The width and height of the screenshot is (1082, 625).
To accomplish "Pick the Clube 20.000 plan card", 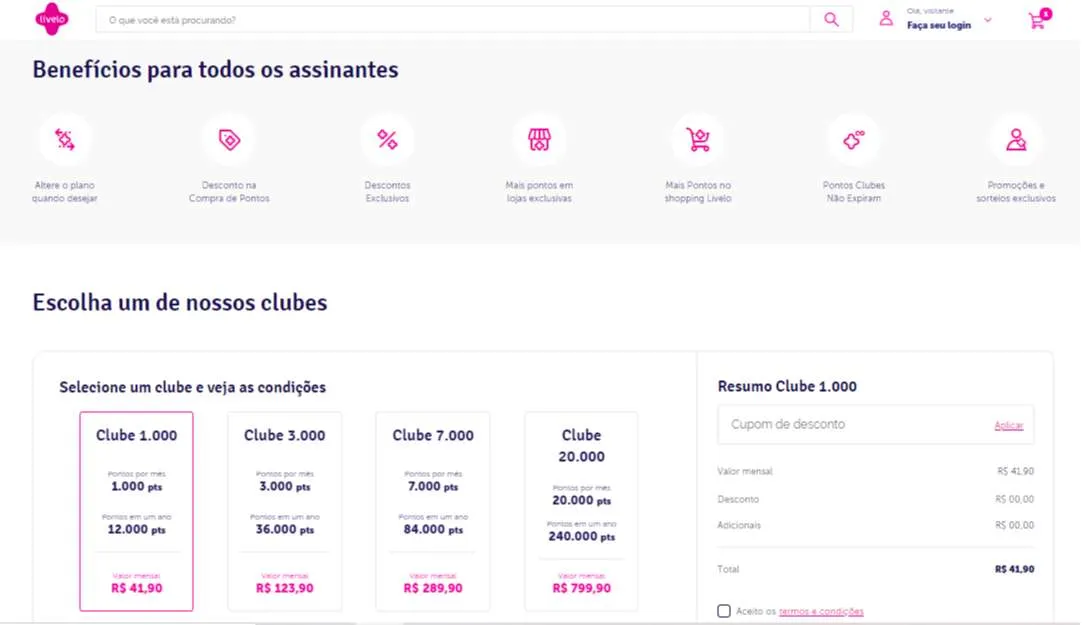I will 581,511.
